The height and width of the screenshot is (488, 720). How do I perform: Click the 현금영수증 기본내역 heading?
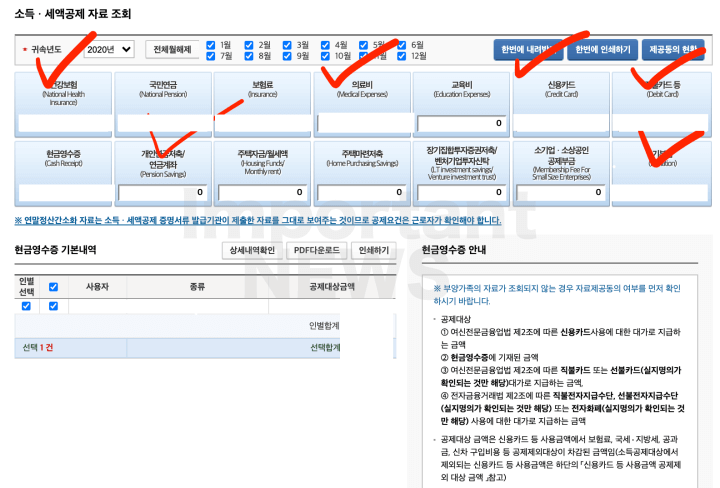56,250
